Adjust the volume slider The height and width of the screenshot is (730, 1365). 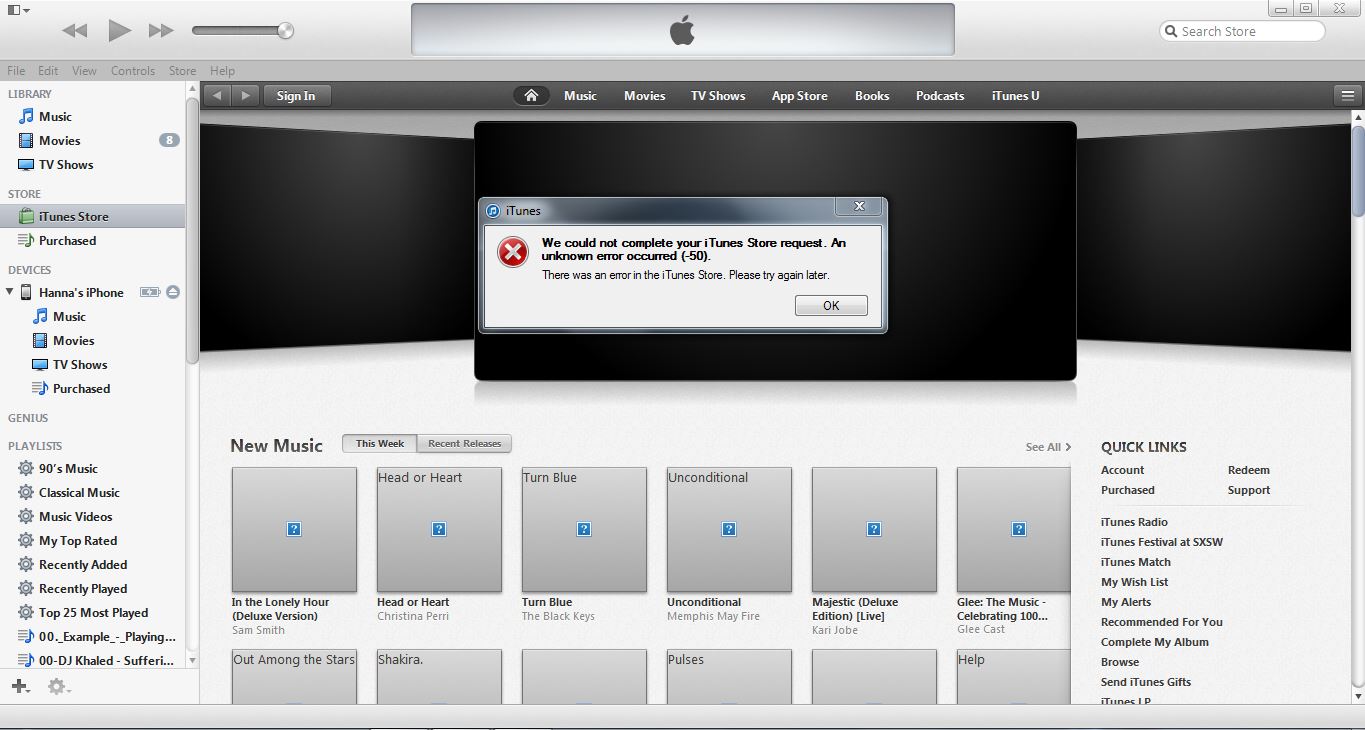[x=242, y=31]
